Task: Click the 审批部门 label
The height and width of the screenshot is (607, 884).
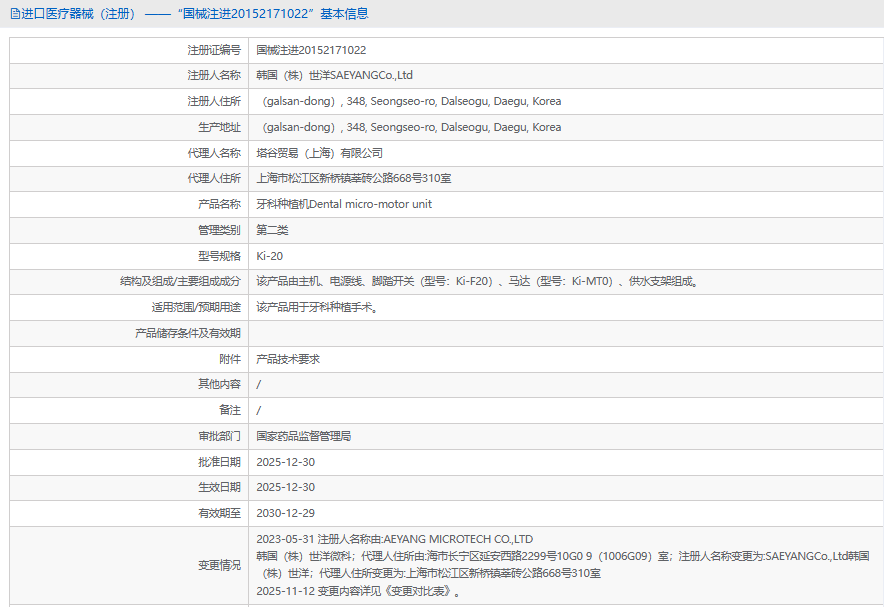Action: click(219, 436)
